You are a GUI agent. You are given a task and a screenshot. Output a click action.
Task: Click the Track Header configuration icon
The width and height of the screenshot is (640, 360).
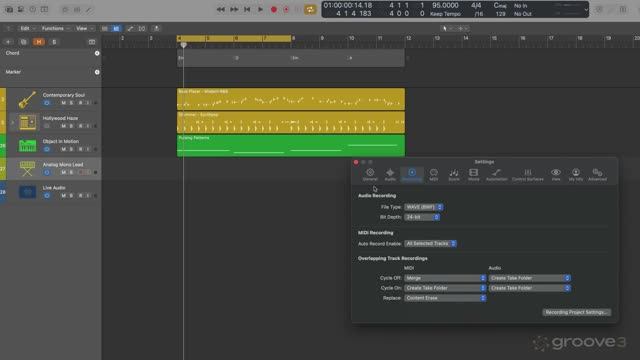pyautogui.click(x=92, y=42)
